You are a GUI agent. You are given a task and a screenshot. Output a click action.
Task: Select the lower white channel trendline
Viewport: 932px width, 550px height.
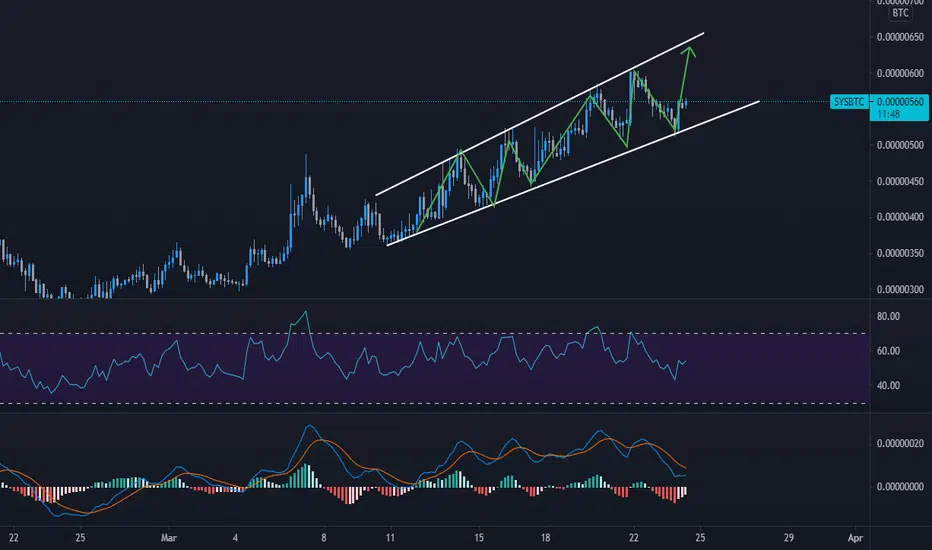[573, 174]
